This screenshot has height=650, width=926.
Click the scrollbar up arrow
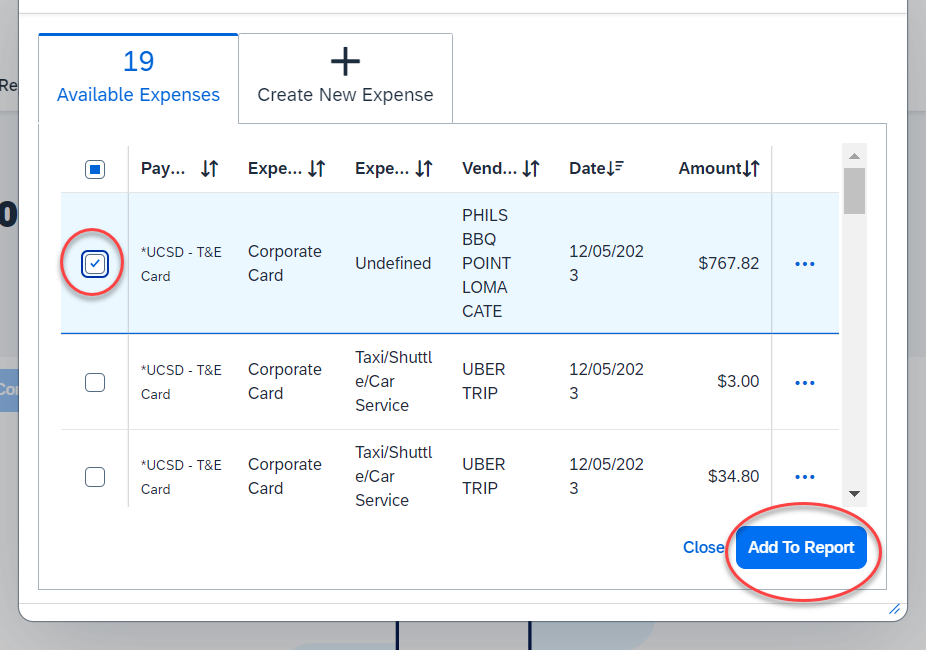pos(854,155)
